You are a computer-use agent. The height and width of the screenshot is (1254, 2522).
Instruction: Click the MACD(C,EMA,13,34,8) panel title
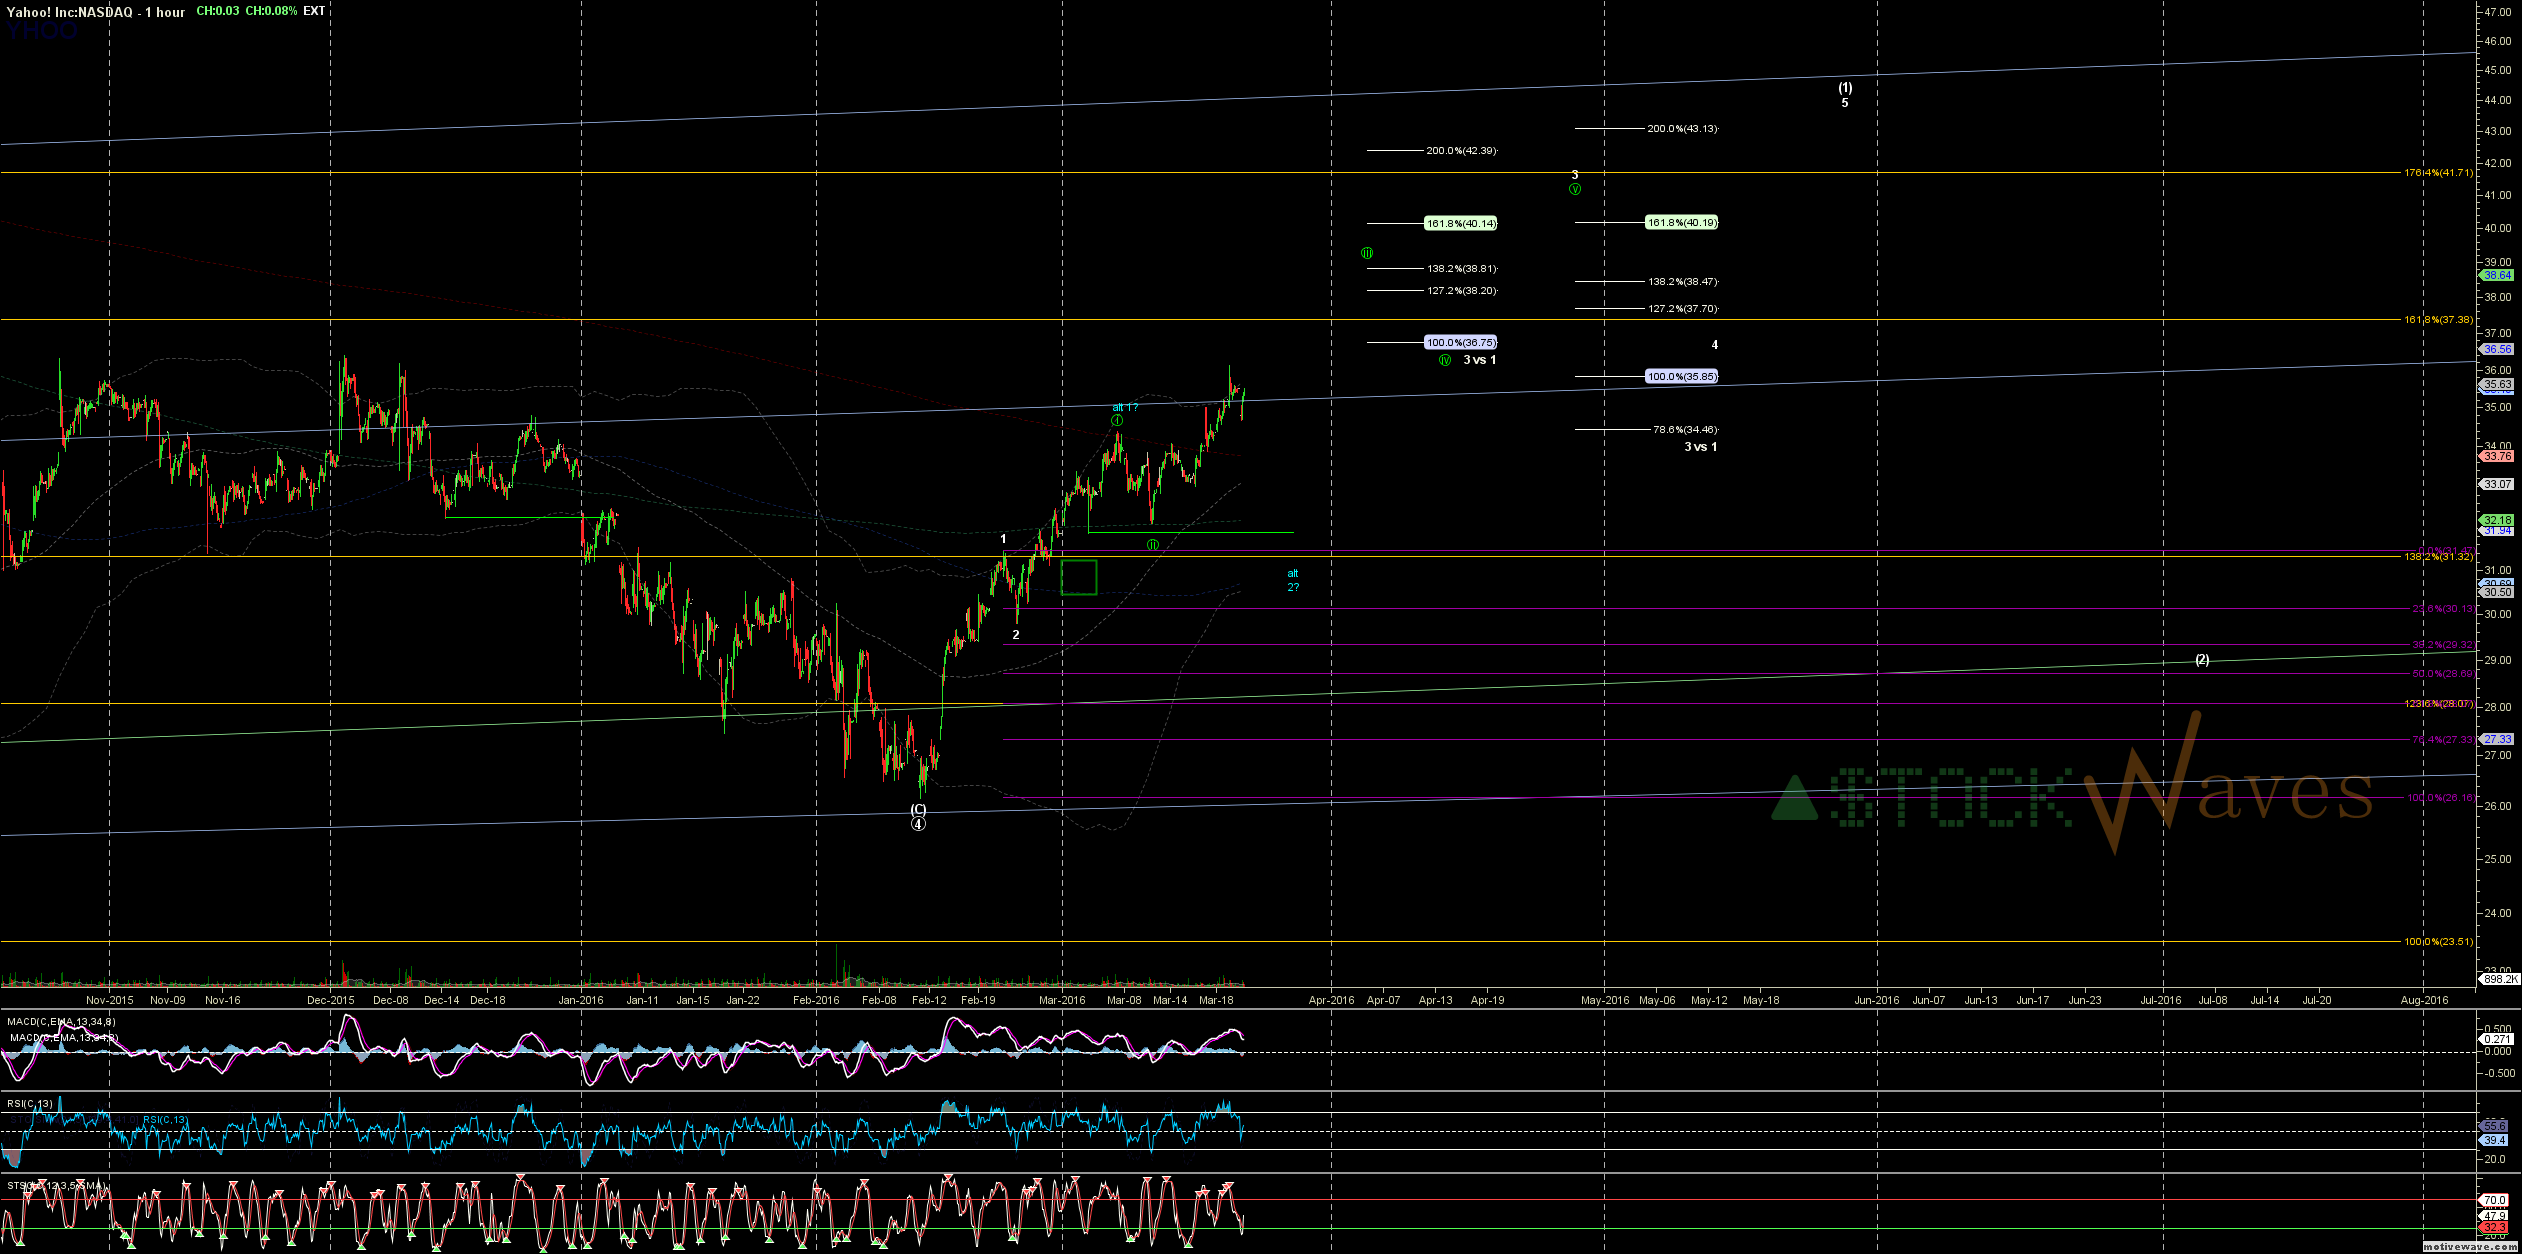pos(61,1021)
